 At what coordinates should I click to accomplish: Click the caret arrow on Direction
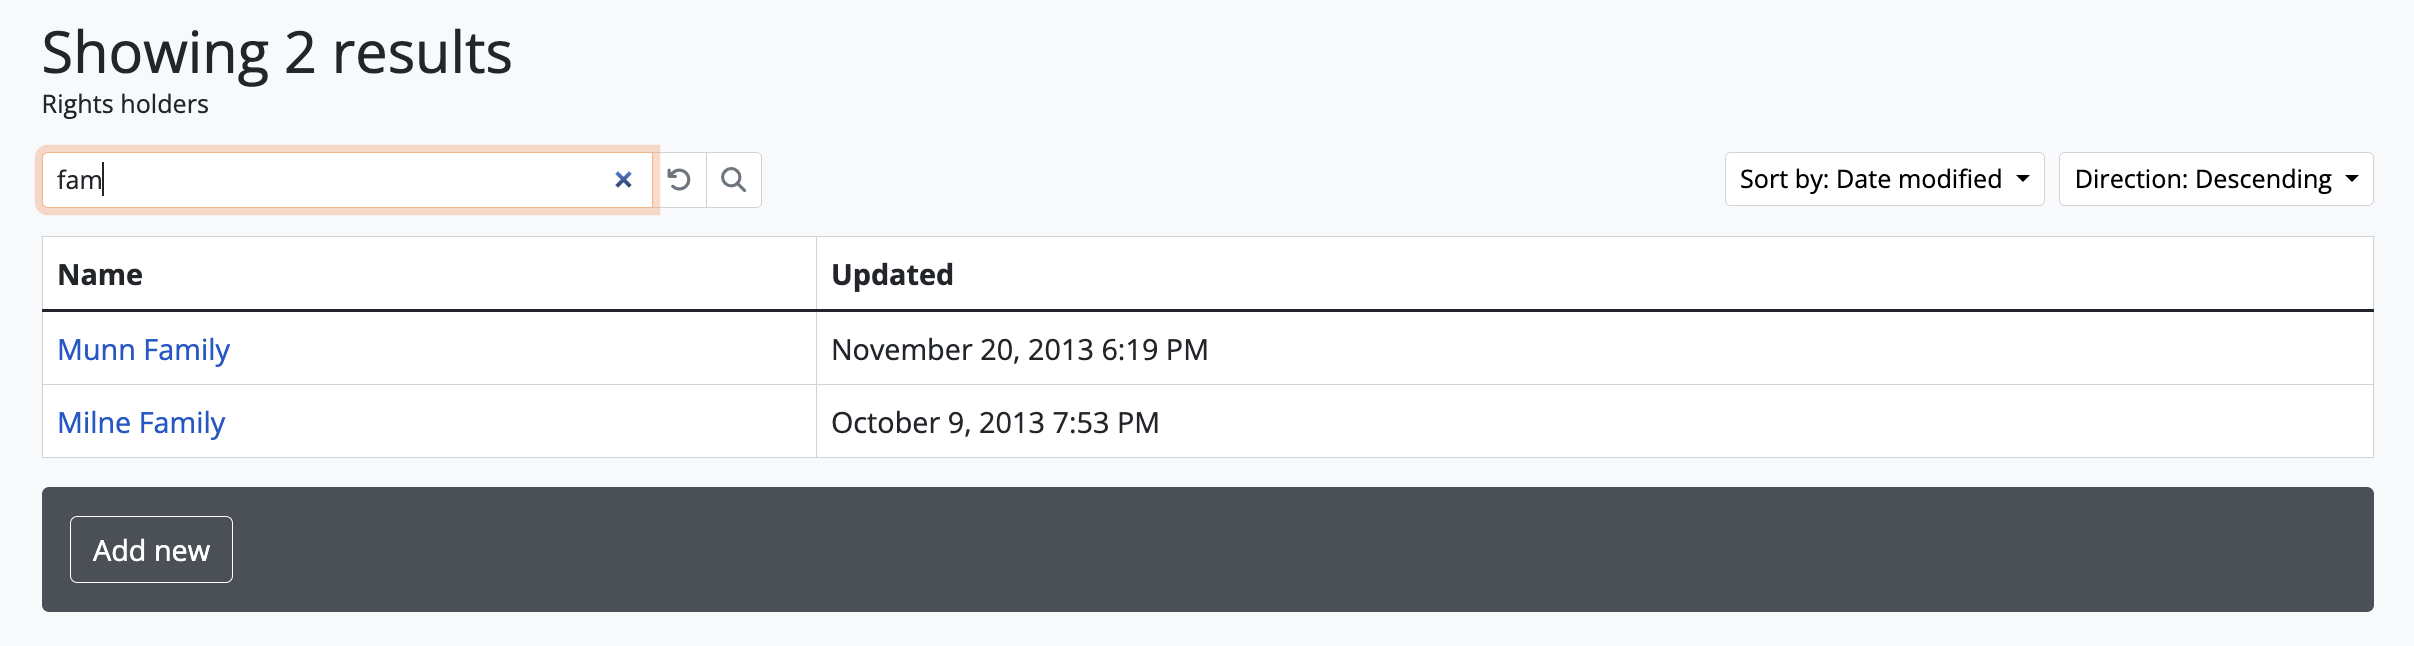tap(2352, 179)
